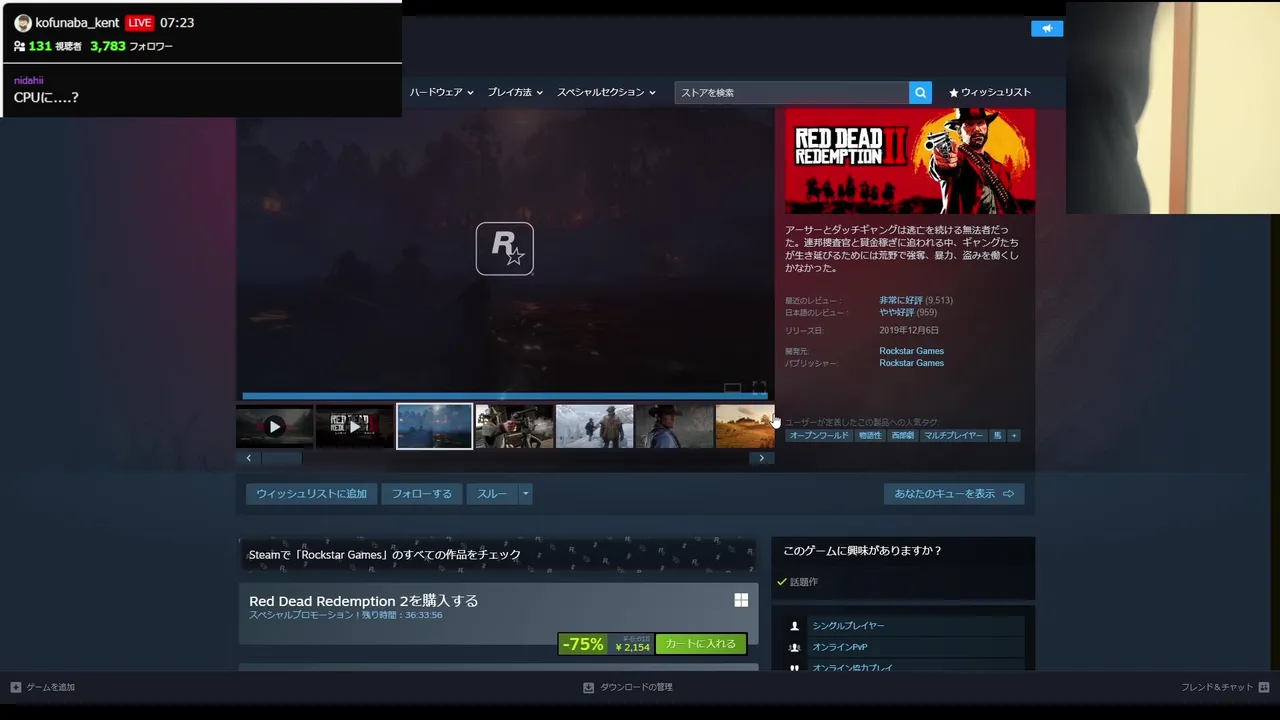The width and height of the screenshot is (1280, 720).
Task: Click the ストアを検索 search field
Action: click(x=791, y=92)
